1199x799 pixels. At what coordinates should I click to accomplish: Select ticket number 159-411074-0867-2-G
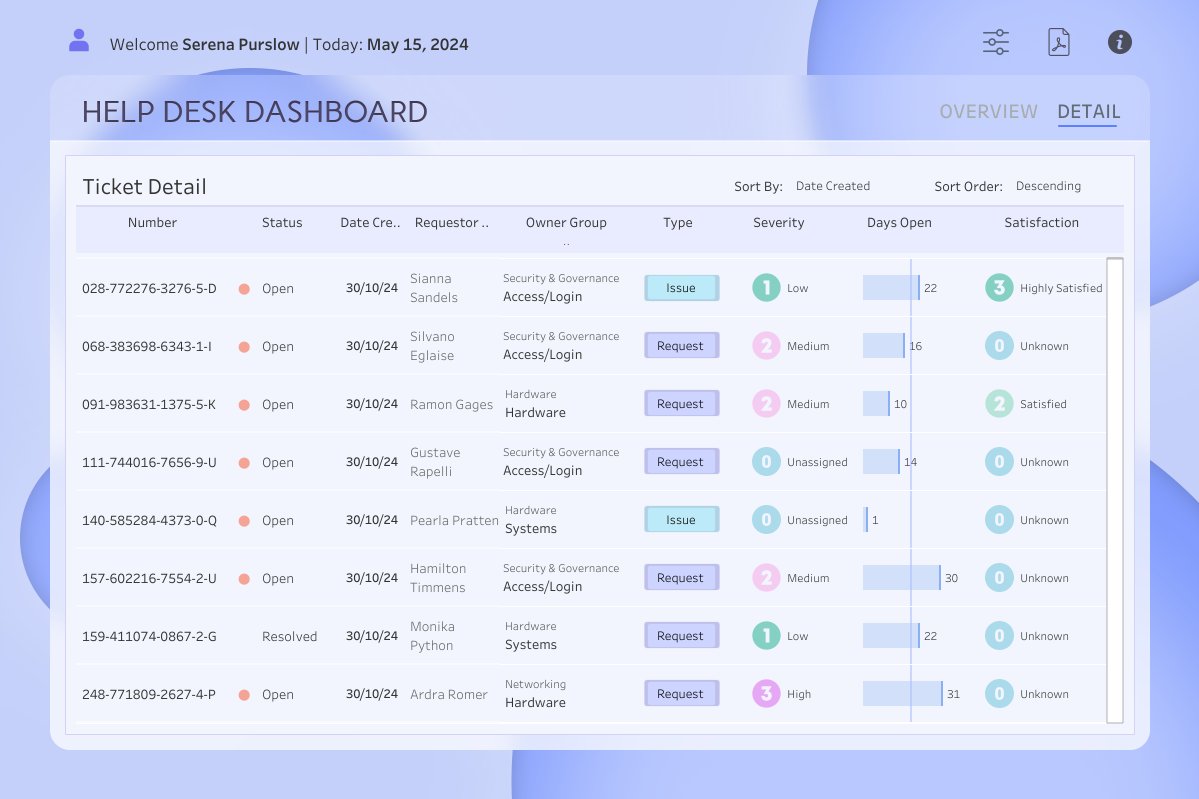point(149,636)
